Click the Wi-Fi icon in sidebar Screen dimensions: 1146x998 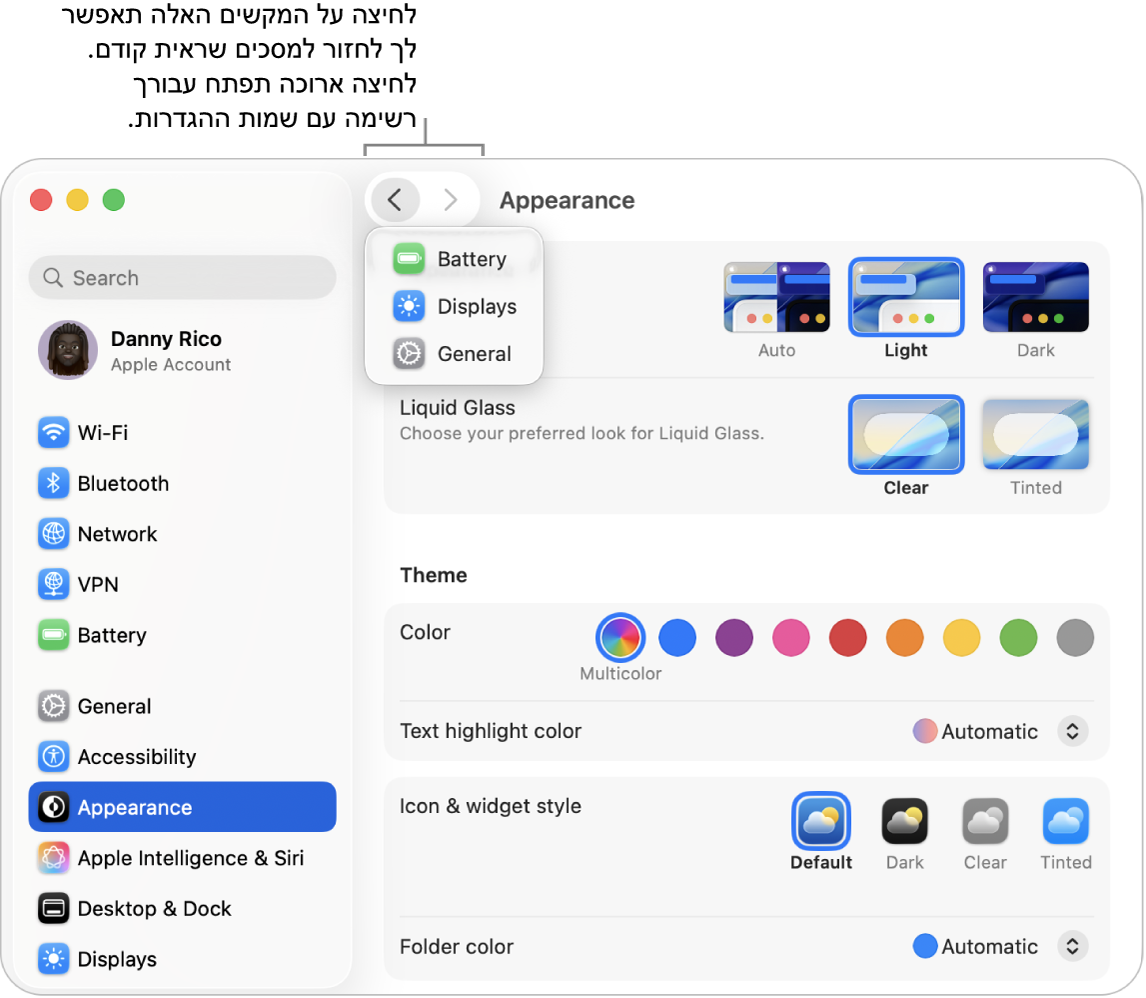click(x=53, y=433)
